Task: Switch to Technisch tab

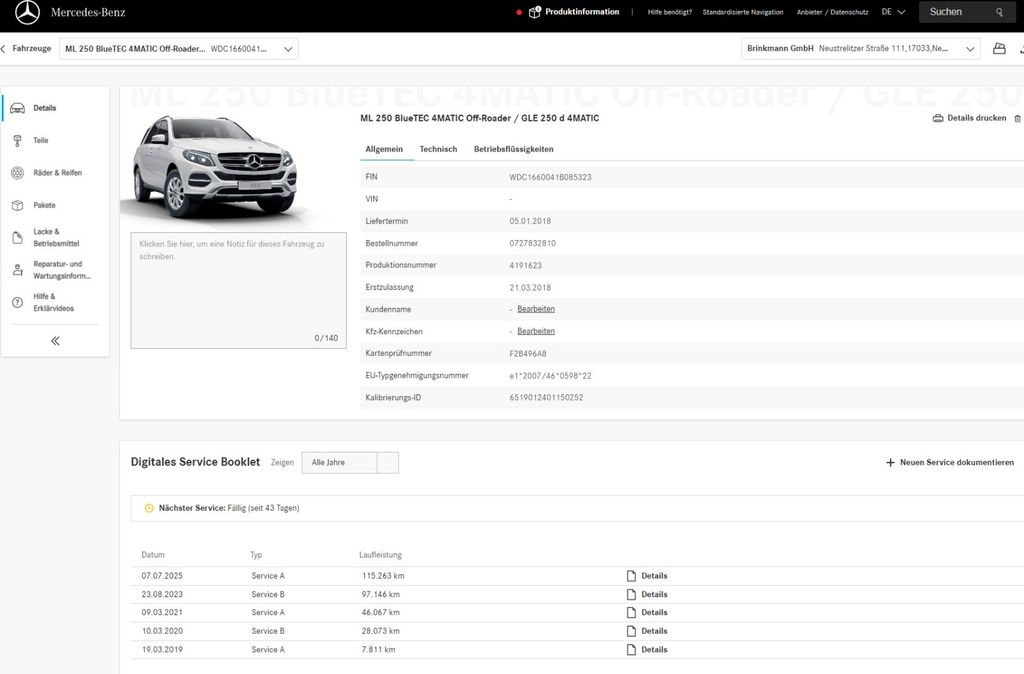Action: 438,149
